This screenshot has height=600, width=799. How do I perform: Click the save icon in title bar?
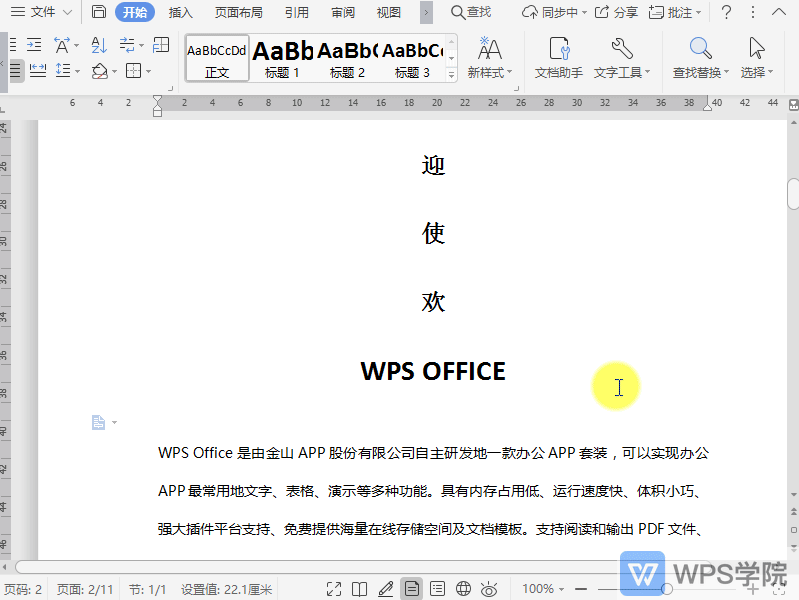98,12
